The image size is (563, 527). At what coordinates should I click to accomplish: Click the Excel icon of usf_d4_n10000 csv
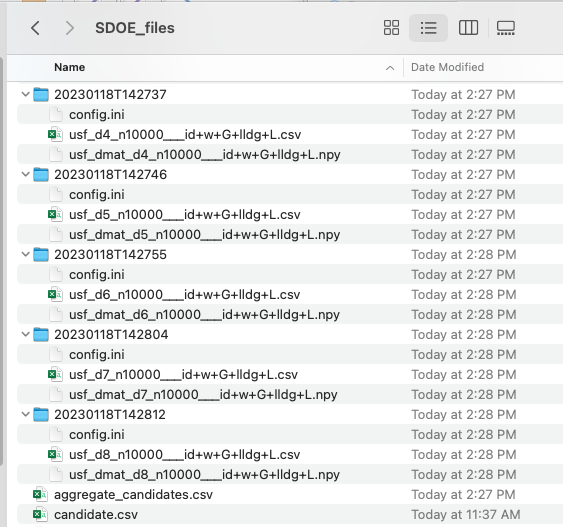(x=55, y=134)
